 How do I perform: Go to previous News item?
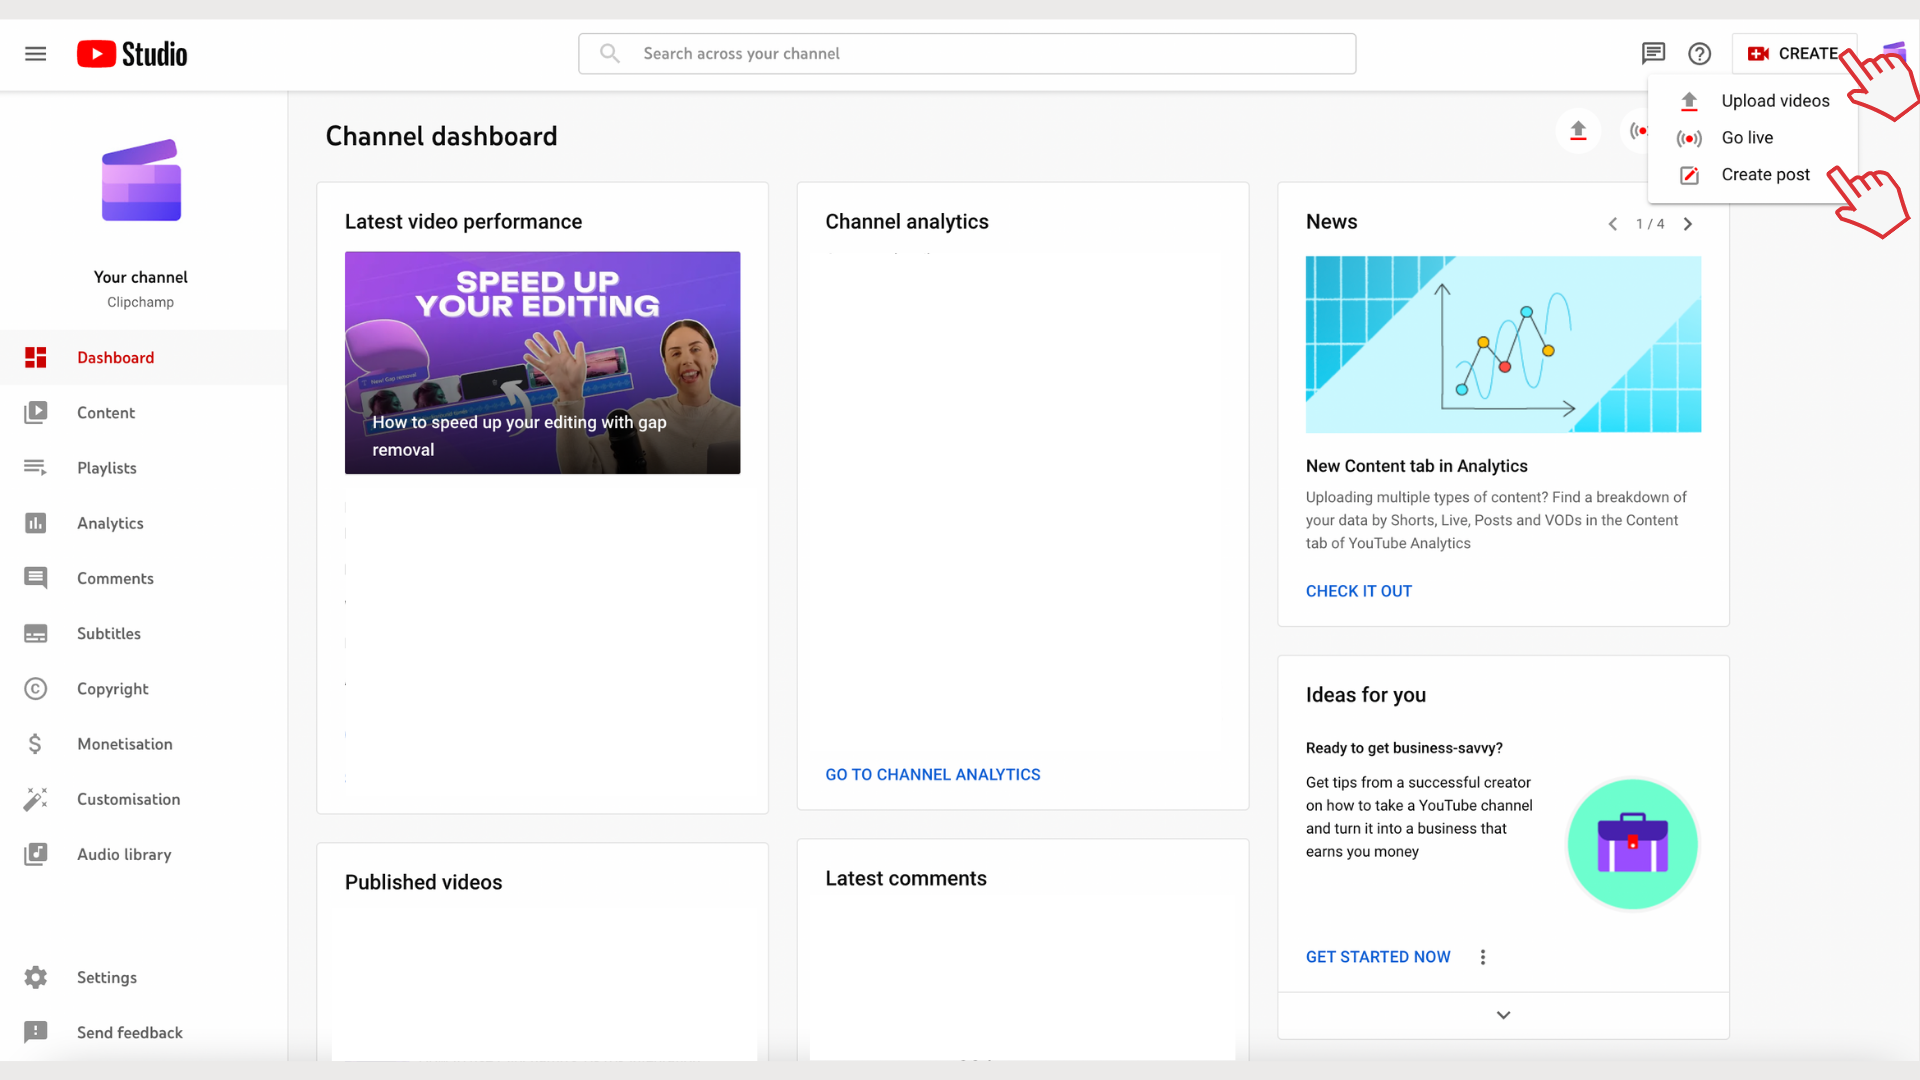click(x=1612, y=224)
